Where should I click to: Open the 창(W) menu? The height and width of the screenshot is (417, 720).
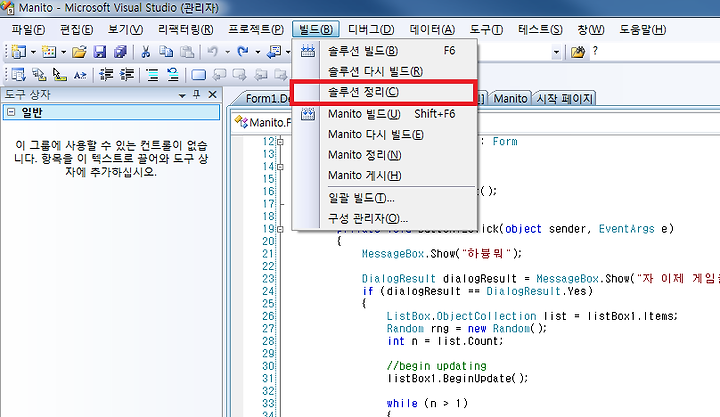pos(591,30)
